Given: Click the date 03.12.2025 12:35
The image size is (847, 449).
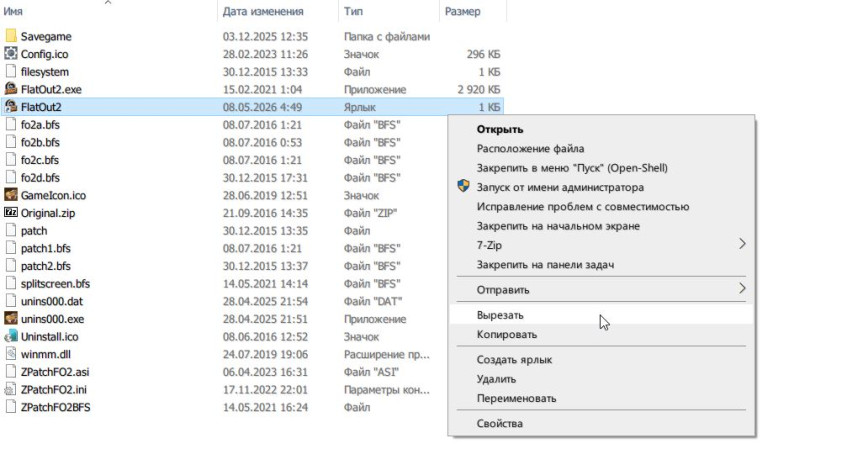Looking at the screenshot, I should [x=265, y=36].
